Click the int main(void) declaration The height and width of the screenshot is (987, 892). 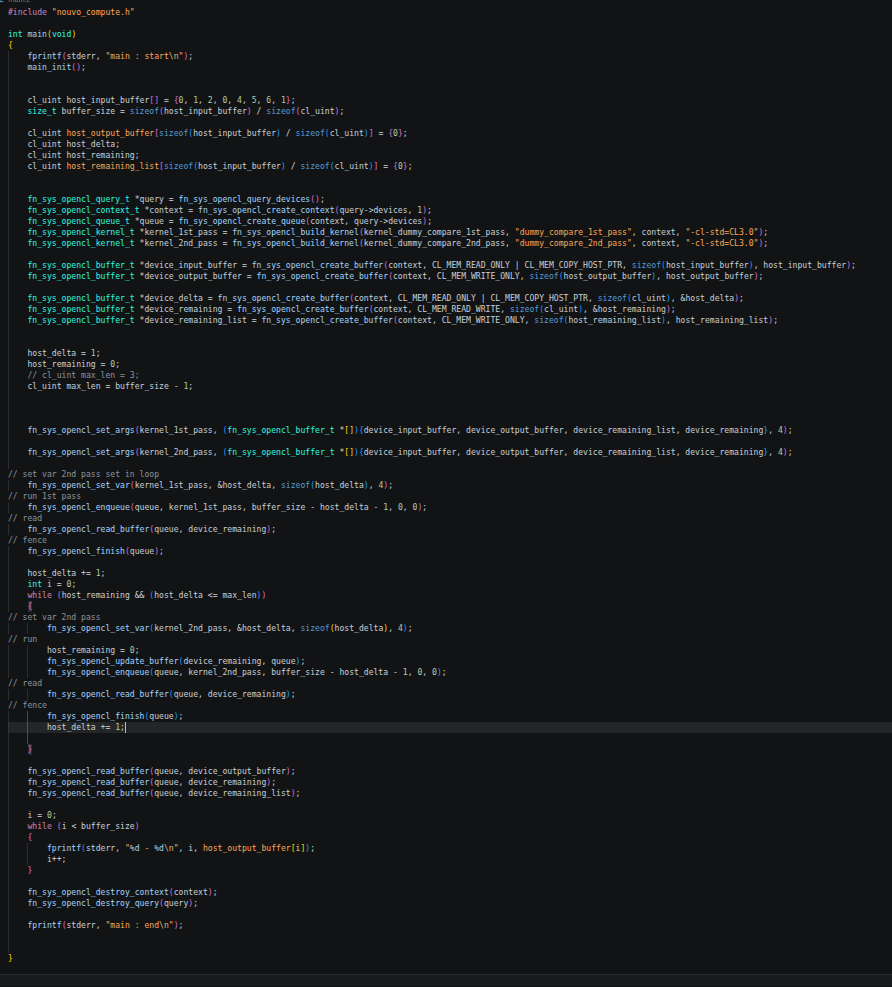click(x=42, y=34)
